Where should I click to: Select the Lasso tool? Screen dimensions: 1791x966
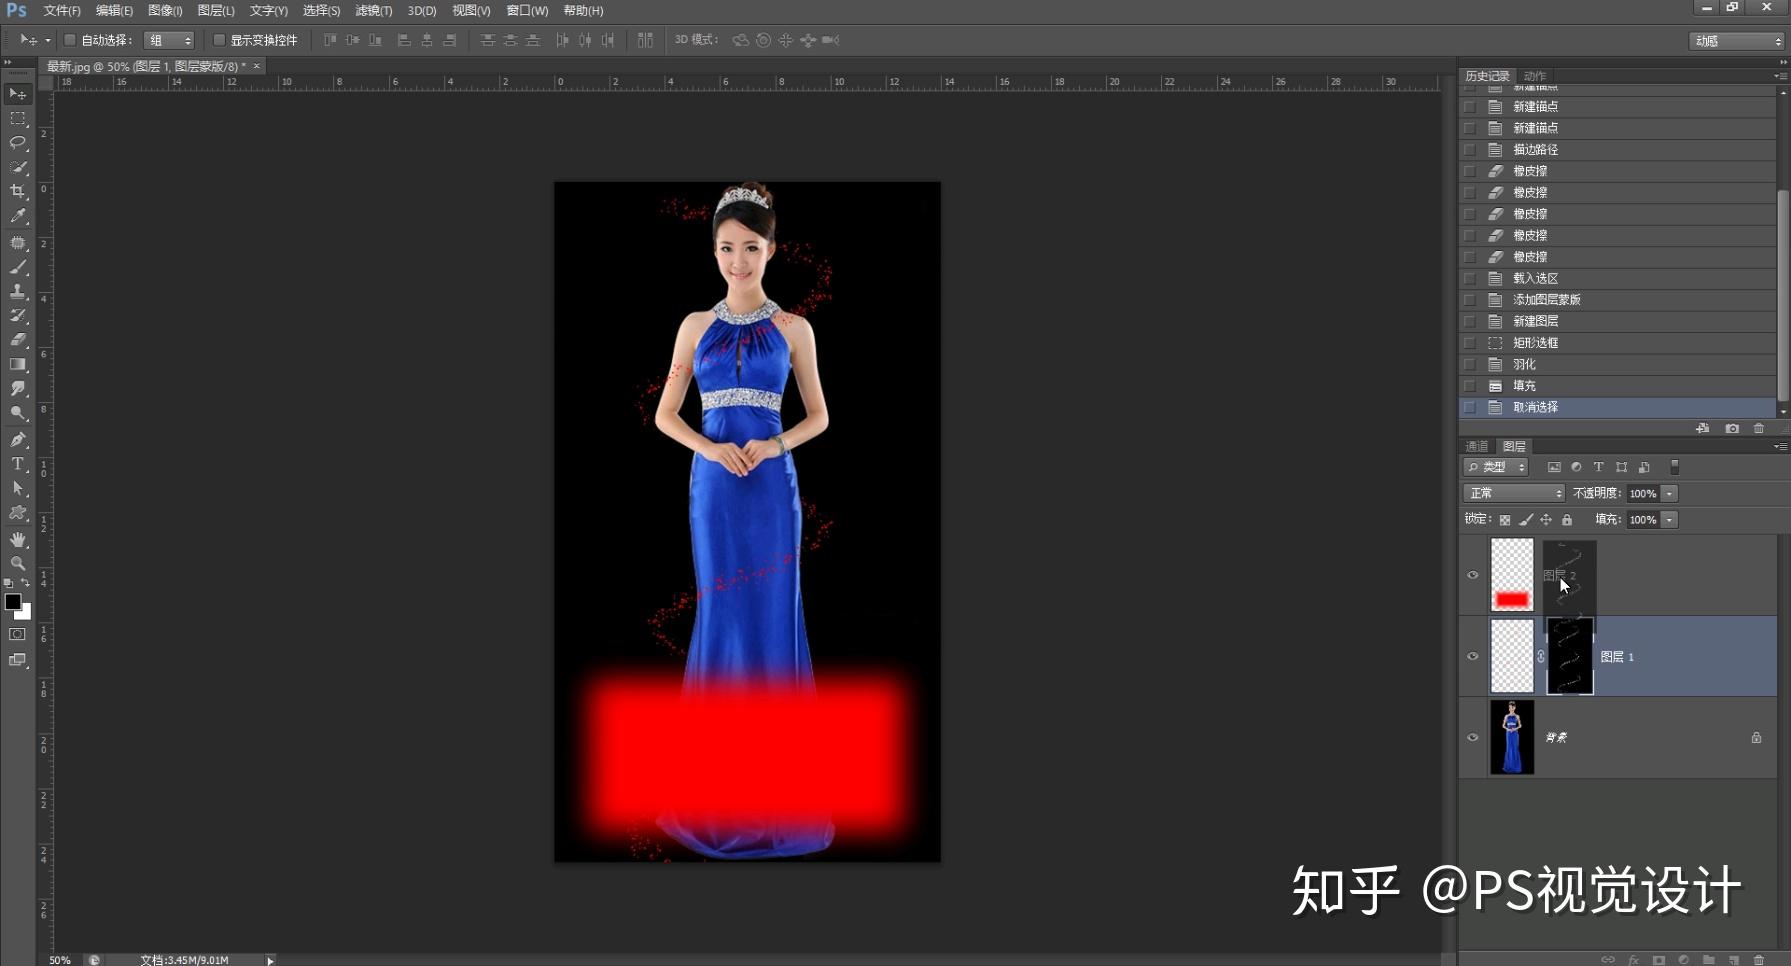click(x=18, y=143)
